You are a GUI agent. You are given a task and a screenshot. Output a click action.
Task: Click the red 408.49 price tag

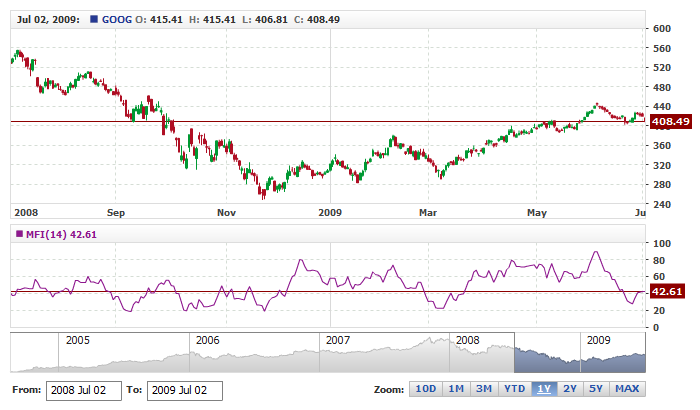pos(670,121)
